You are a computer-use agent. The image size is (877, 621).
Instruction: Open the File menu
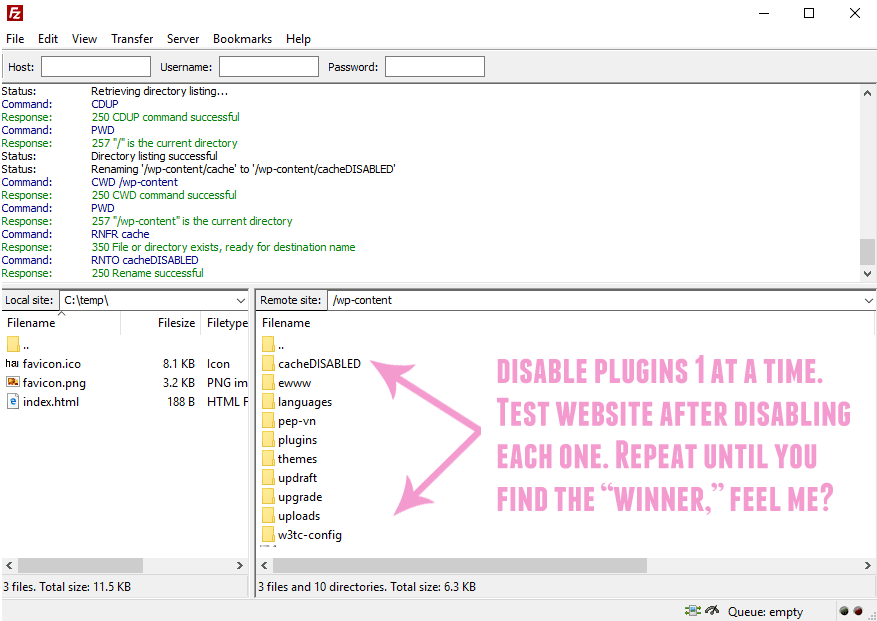15,39
